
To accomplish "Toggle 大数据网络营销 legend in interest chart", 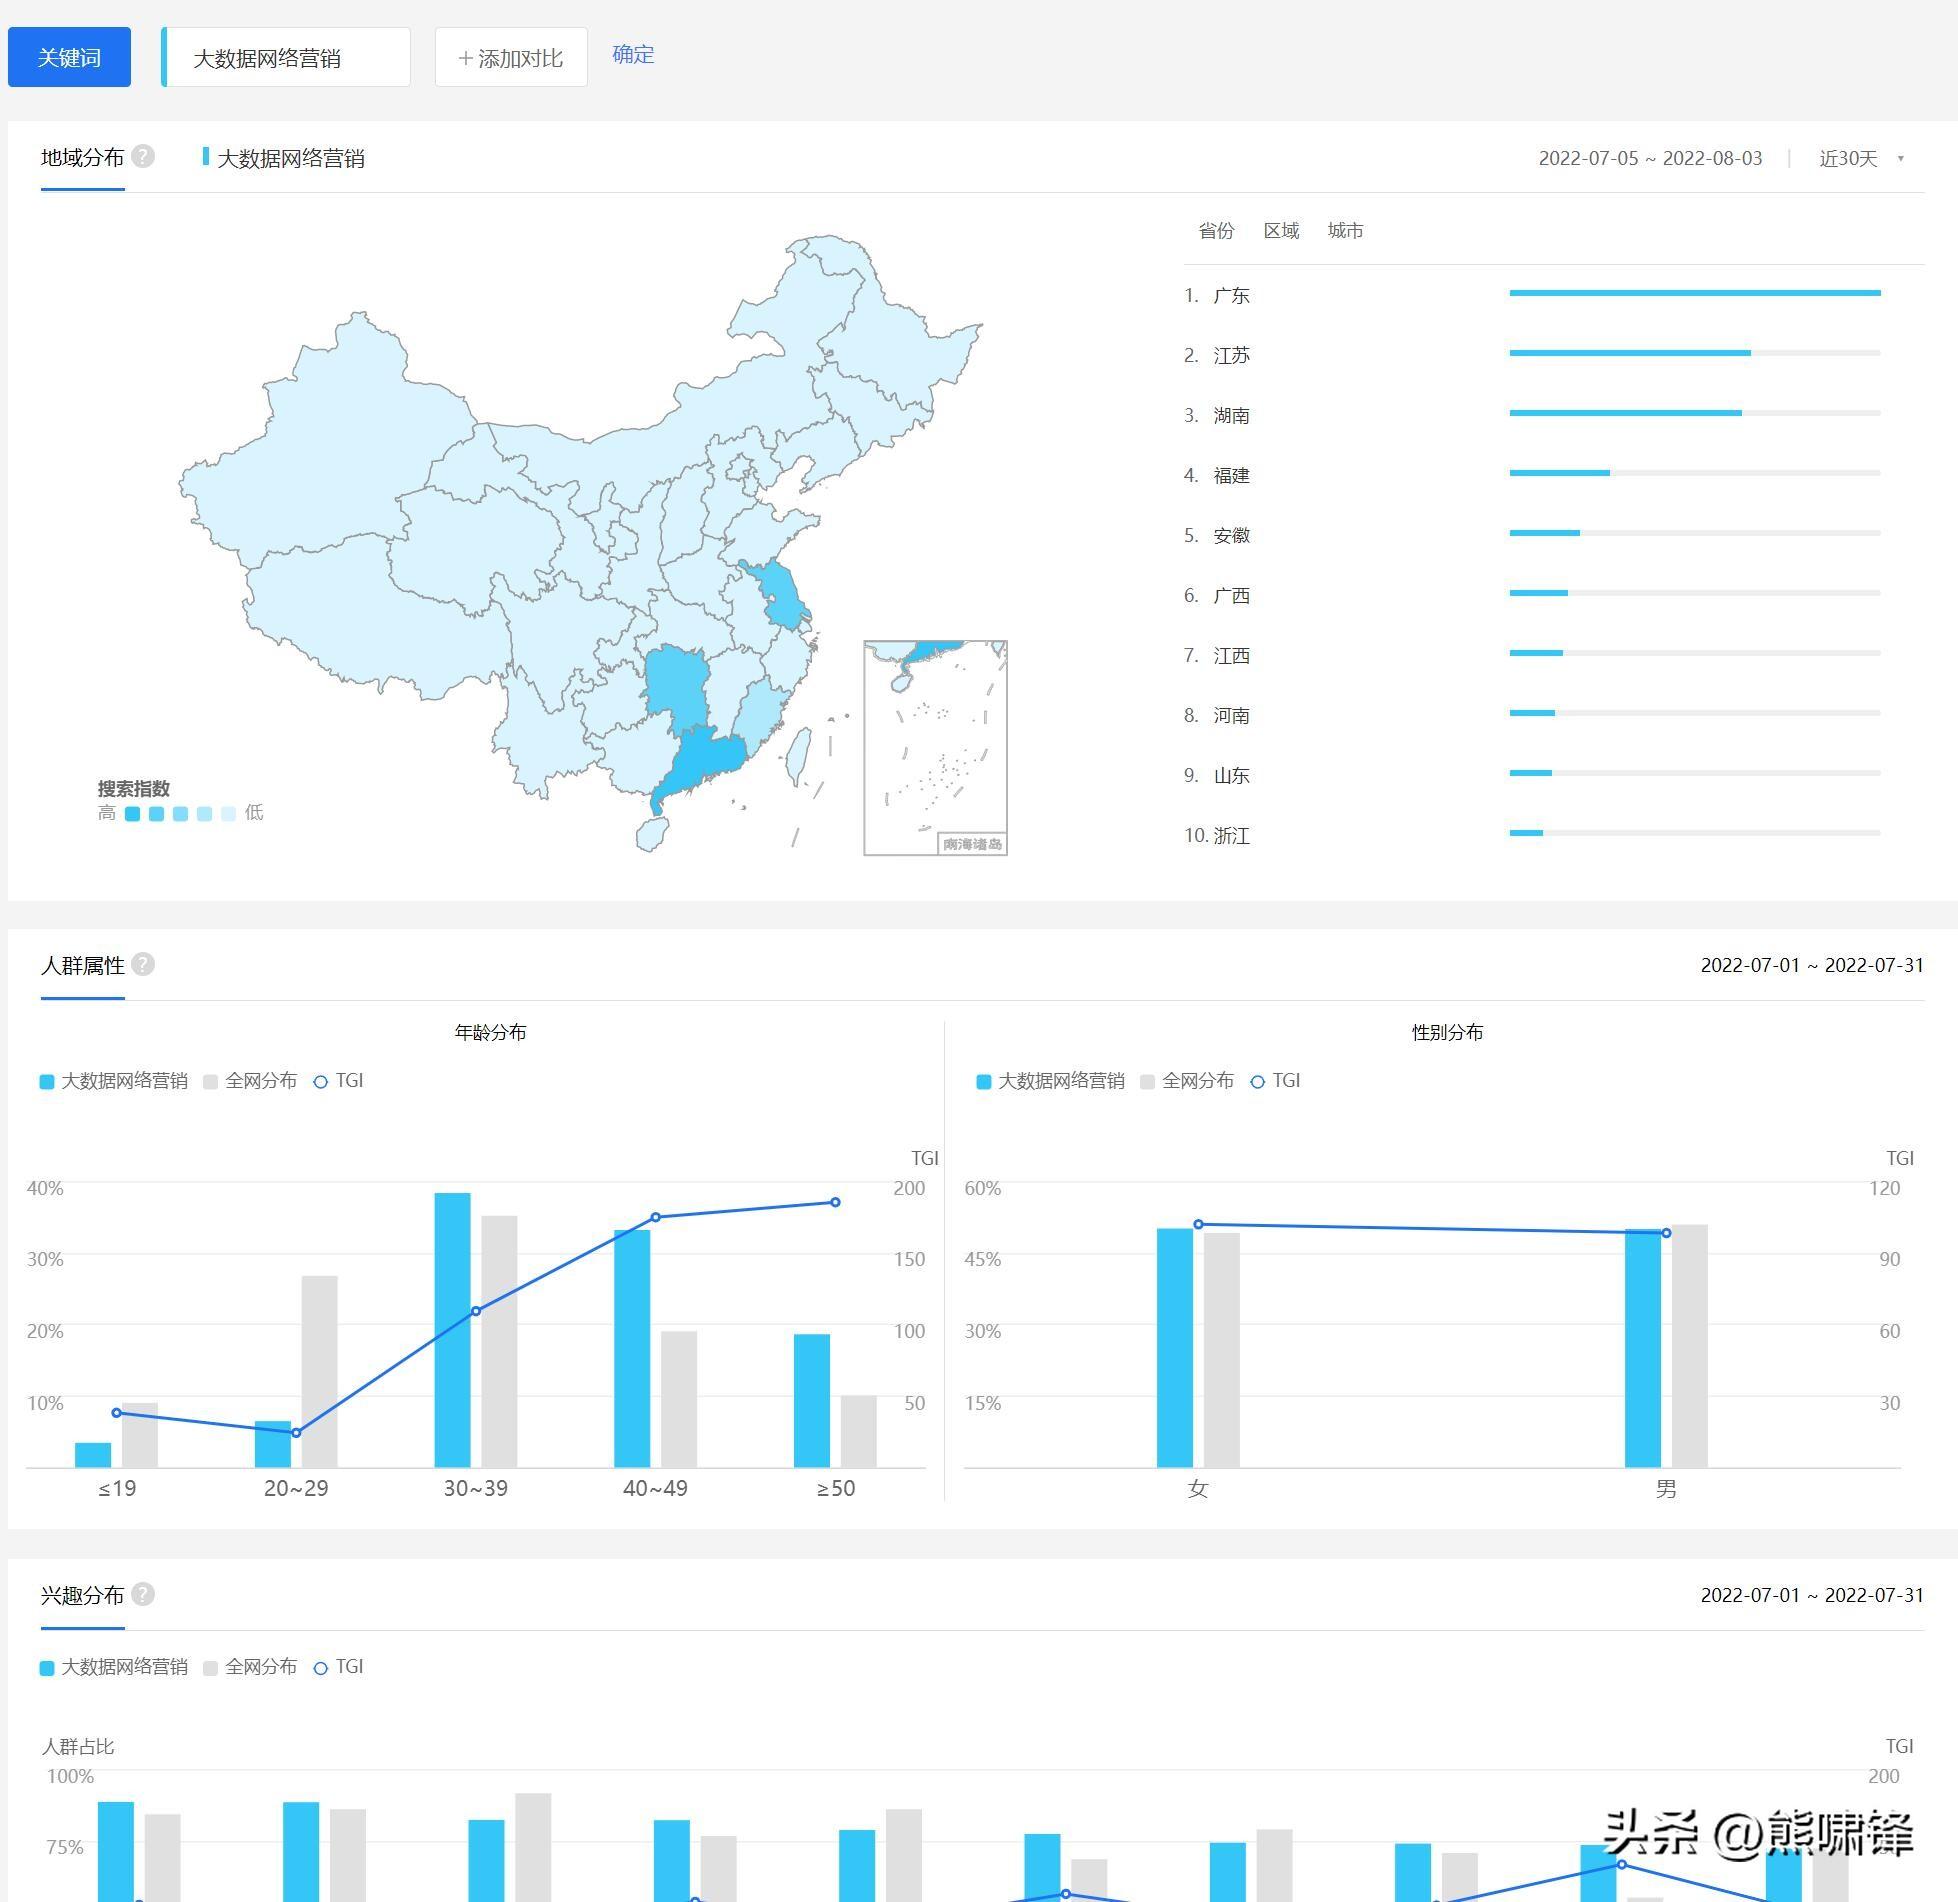I will (114, 1667).
